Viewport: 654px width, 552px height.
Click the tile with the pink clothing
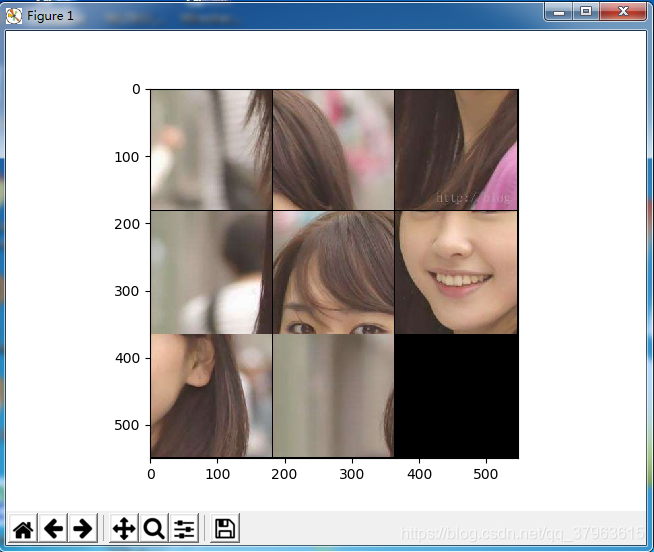[x=456, y=150]
